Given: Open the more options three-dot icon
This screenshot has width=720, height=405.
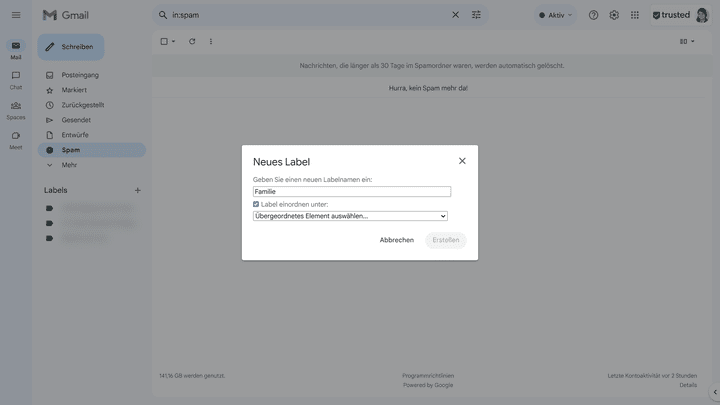Looking at the screenshot, I should coord(211,41).
